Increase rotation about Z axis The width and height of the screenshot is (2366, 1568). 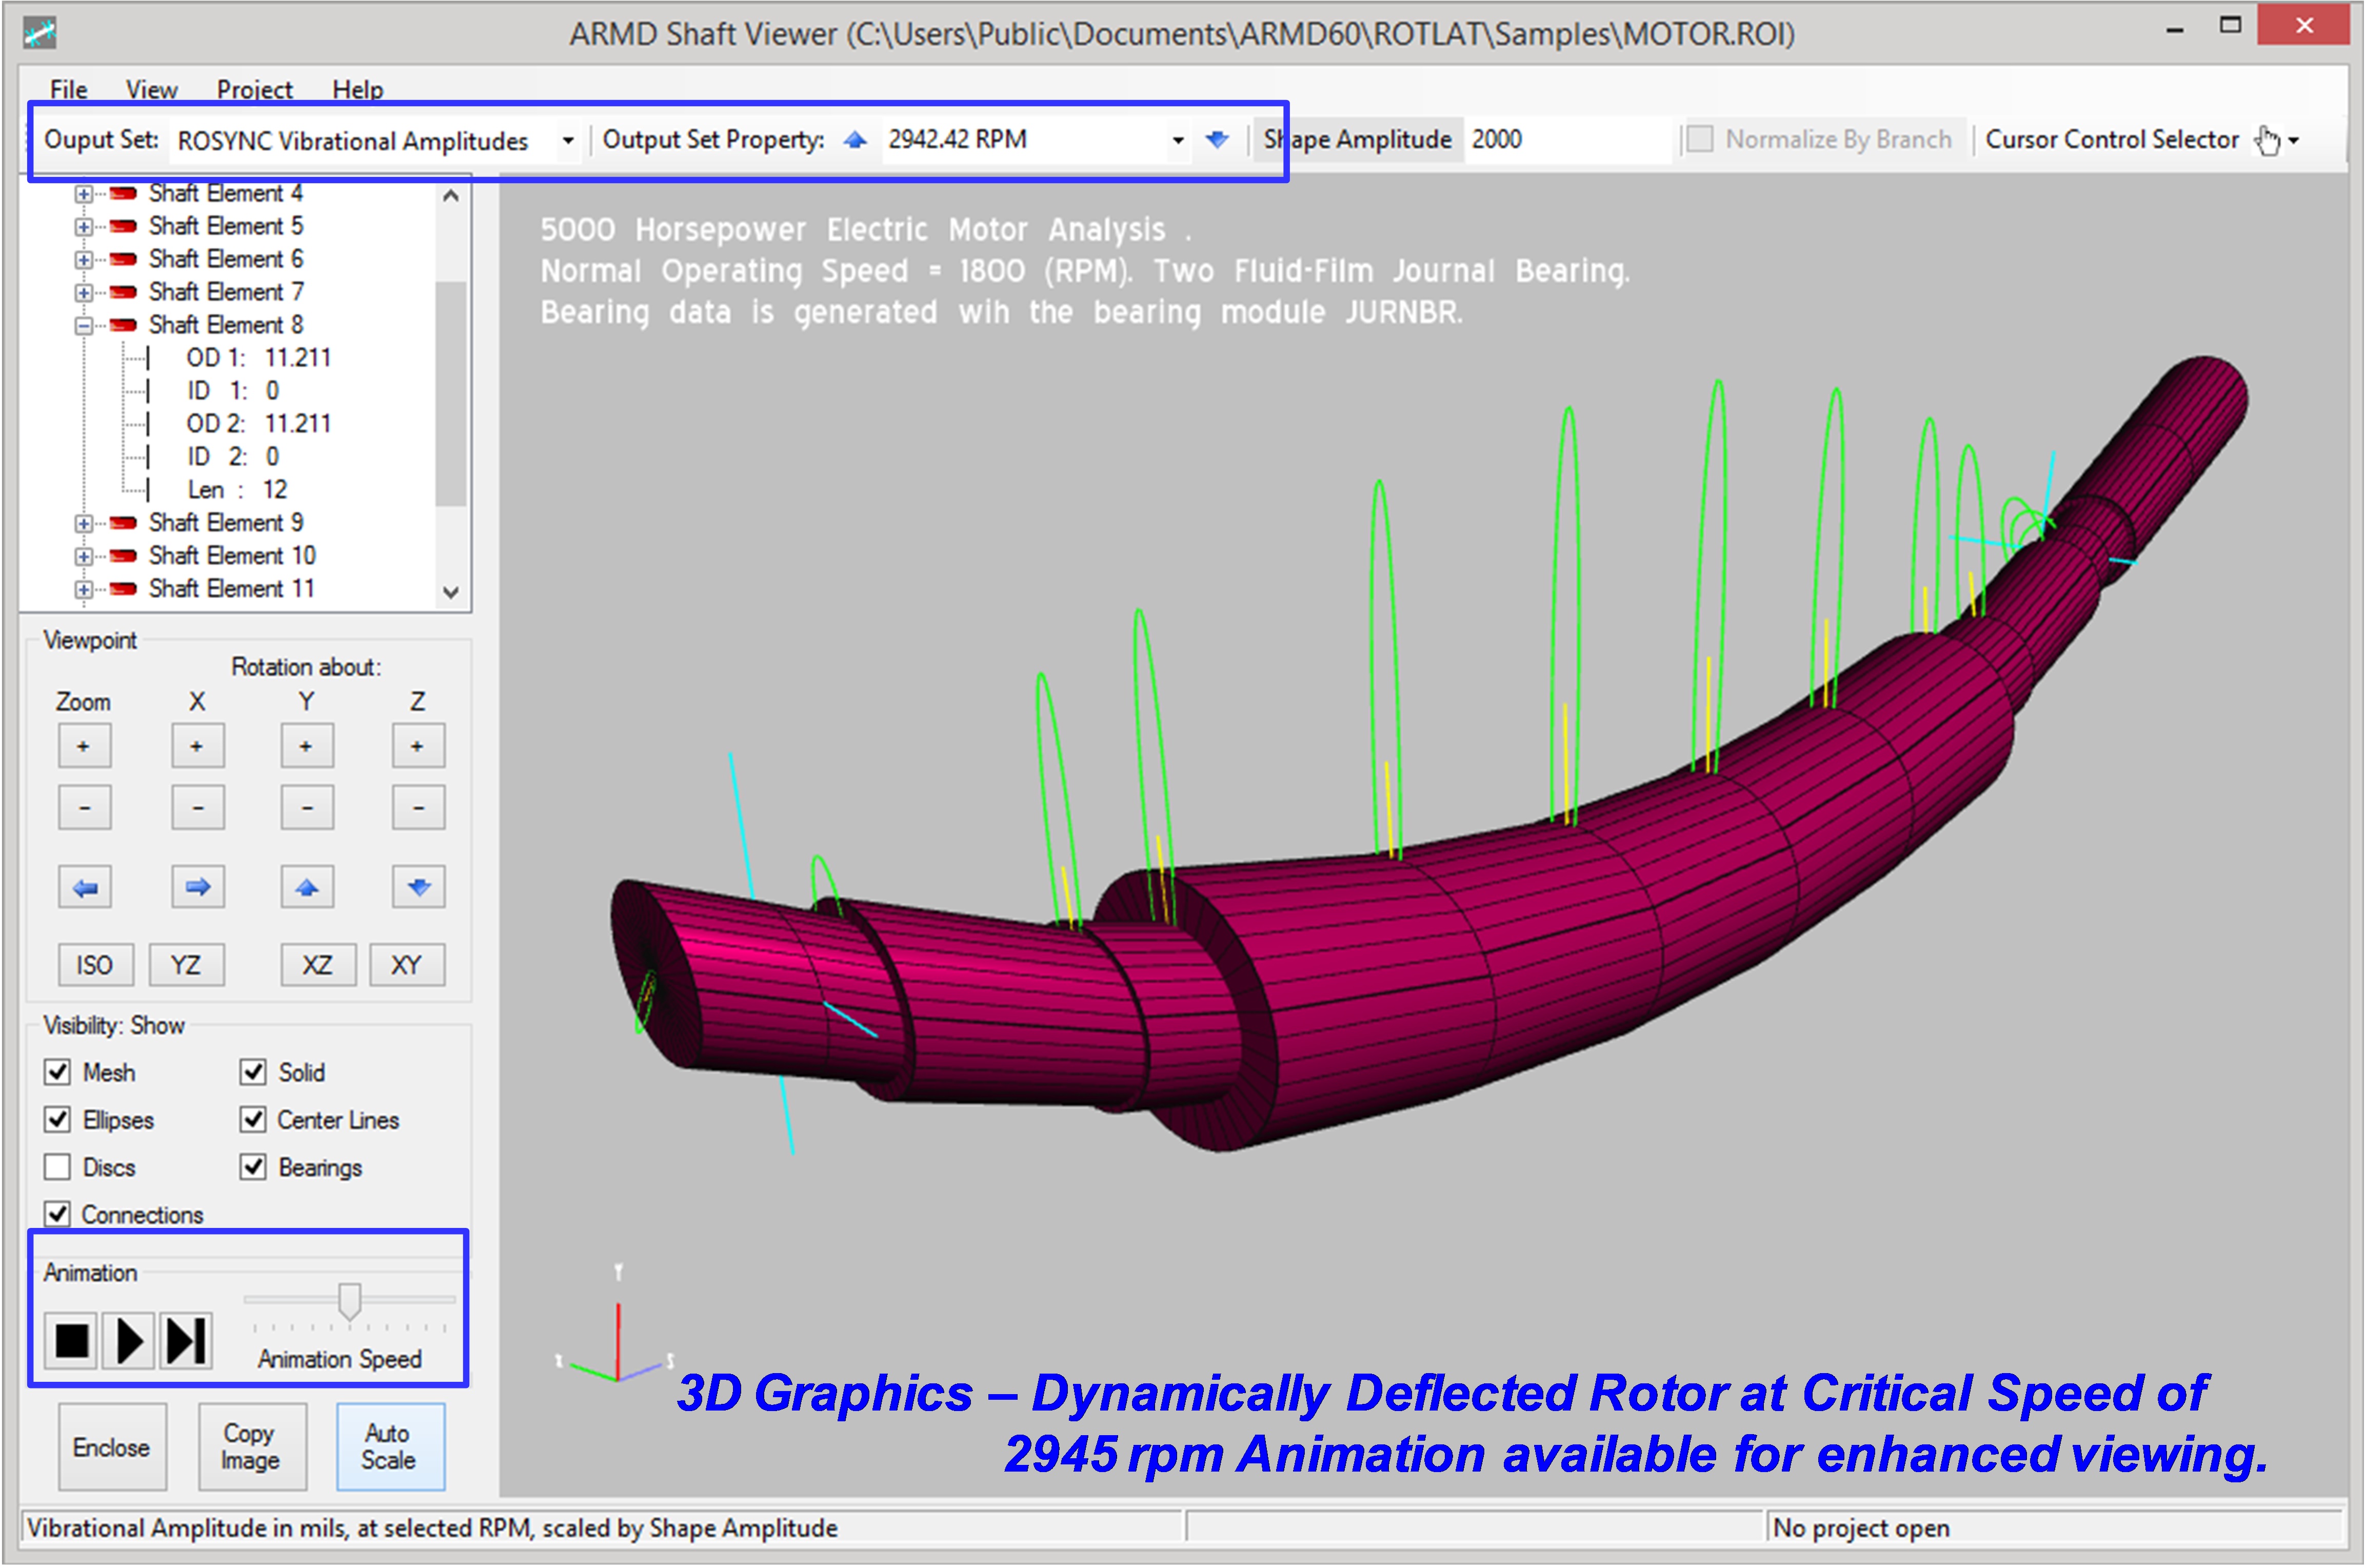pos(418,746)
